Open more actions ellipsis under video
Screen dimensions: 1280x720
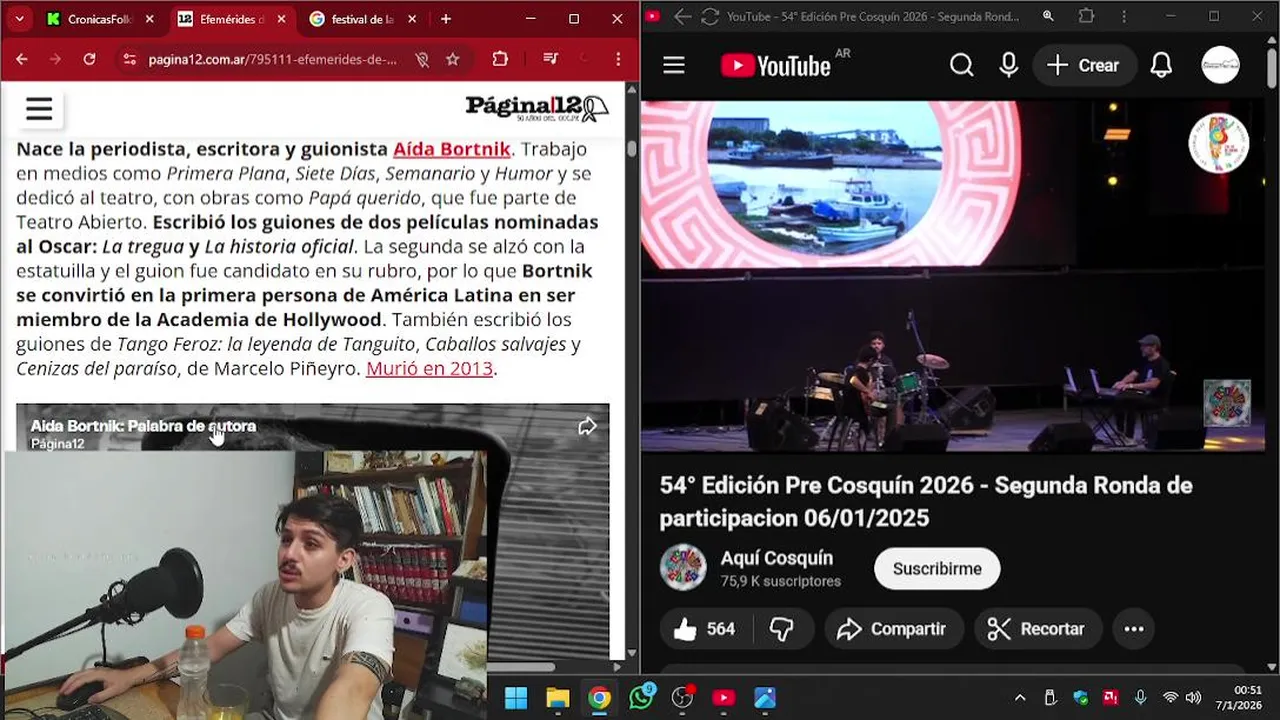[1133, 629]
